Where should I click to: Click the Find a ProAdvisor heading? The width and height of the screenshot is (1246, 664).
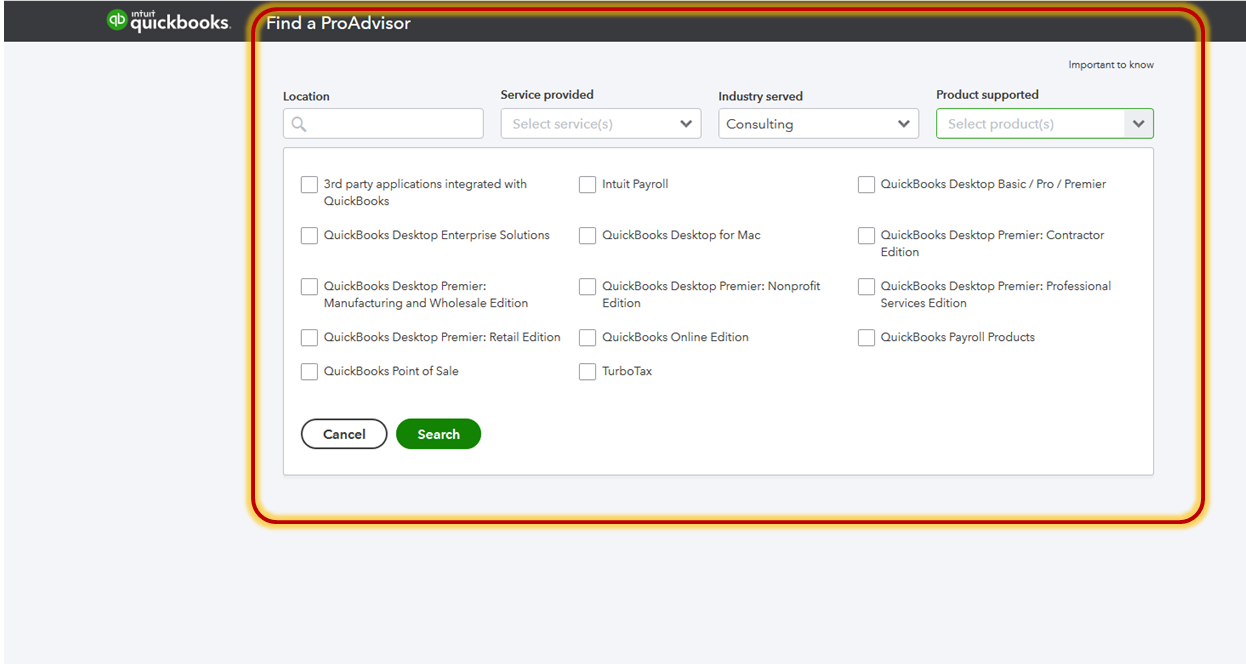point(338,23)
